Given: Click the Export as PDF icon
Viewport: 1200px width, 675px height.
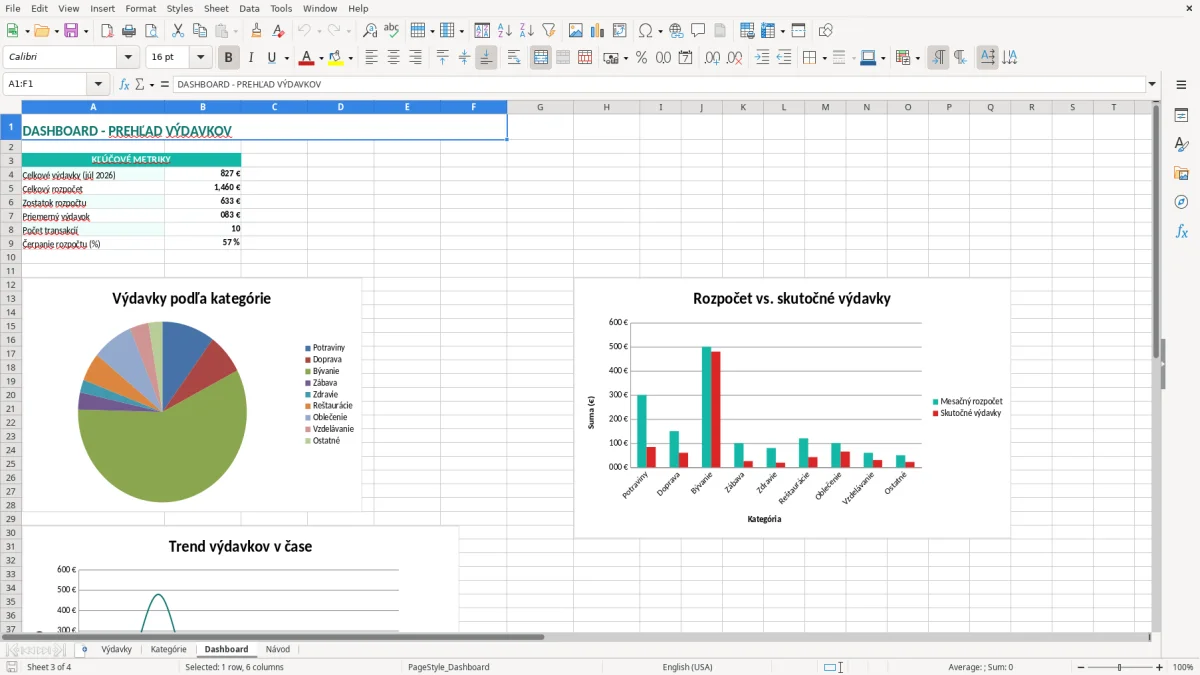Looking at the screenshot, I should (x=107, y=31).
